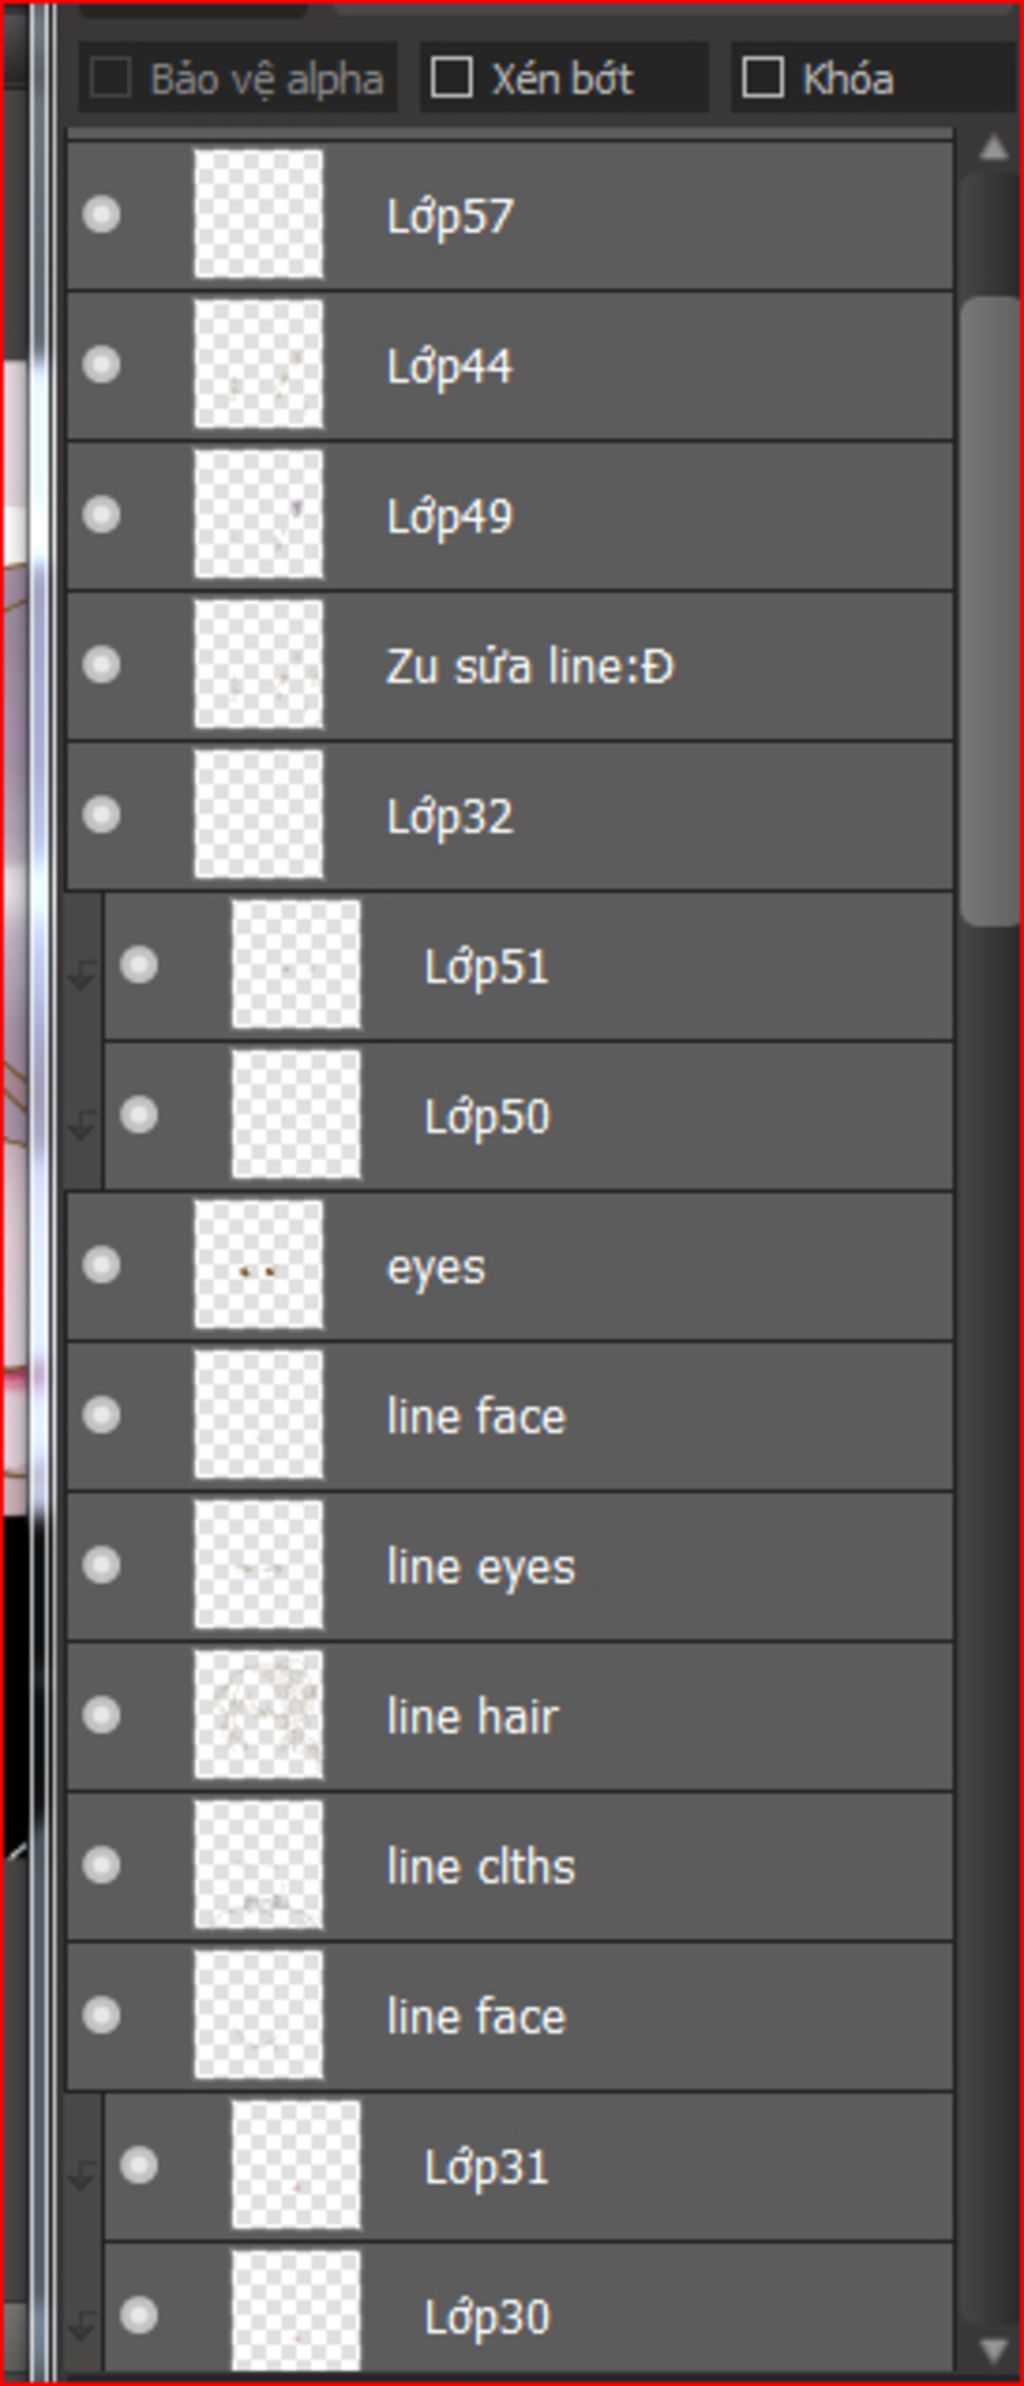Click the scroll down arrow of layer list

(x=993, y=2350)
